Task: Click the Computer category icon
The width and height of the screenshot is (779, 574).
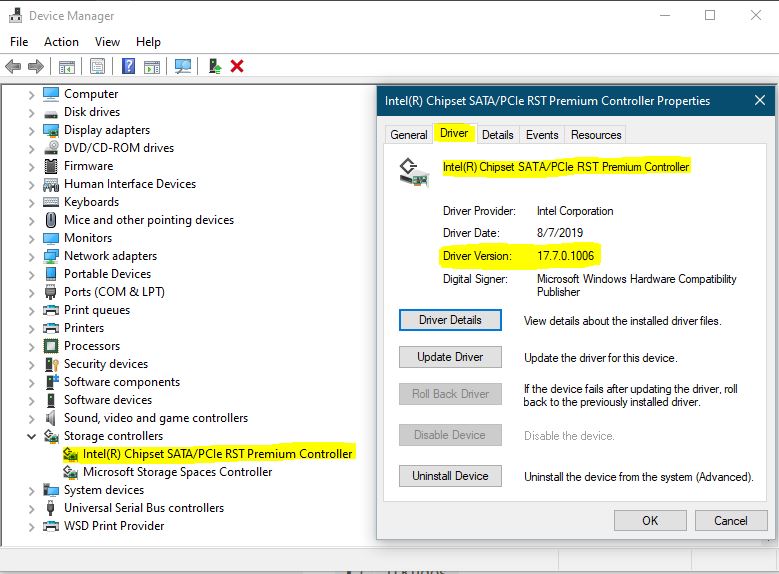Action: click(51, 94)
